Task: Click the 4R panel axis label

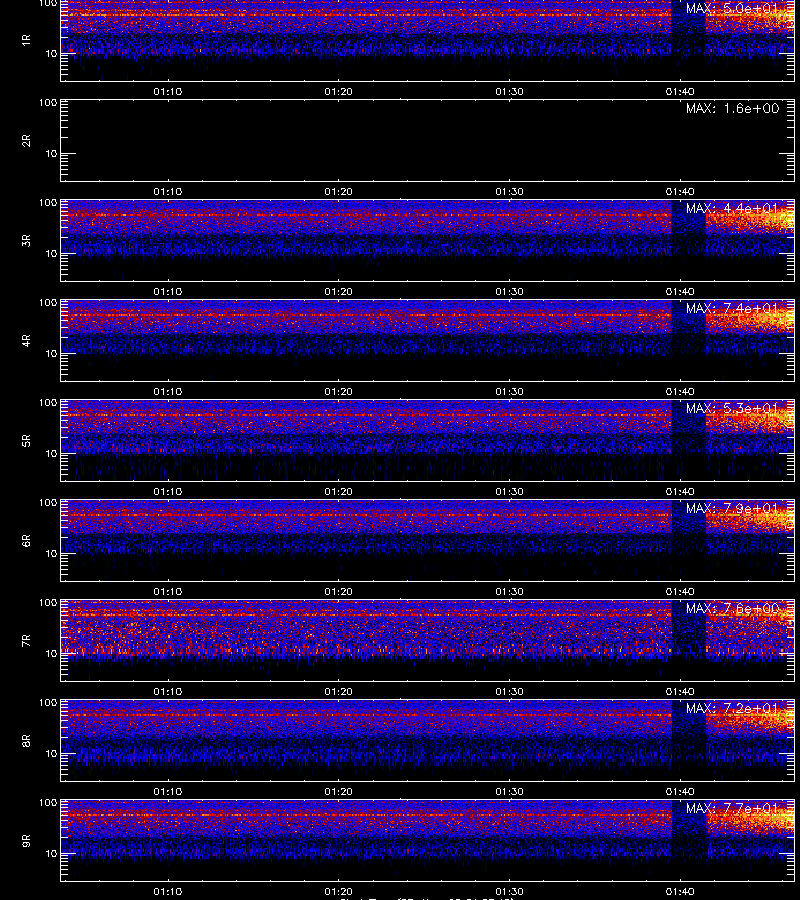Action: (26, 340)
